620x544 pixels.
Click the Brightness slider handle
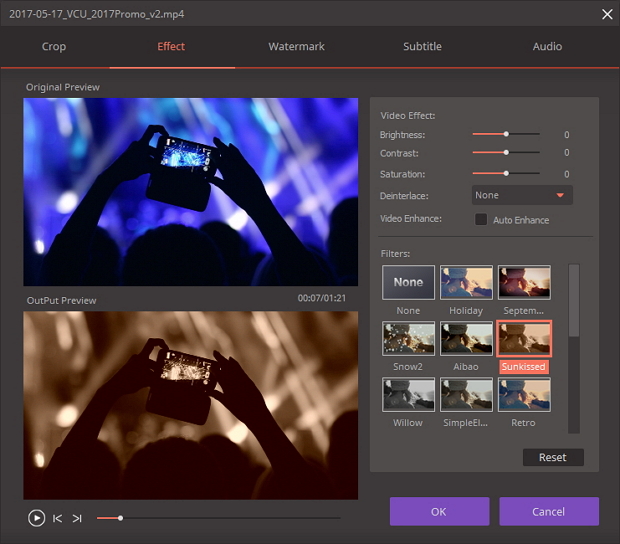(506, 134)
